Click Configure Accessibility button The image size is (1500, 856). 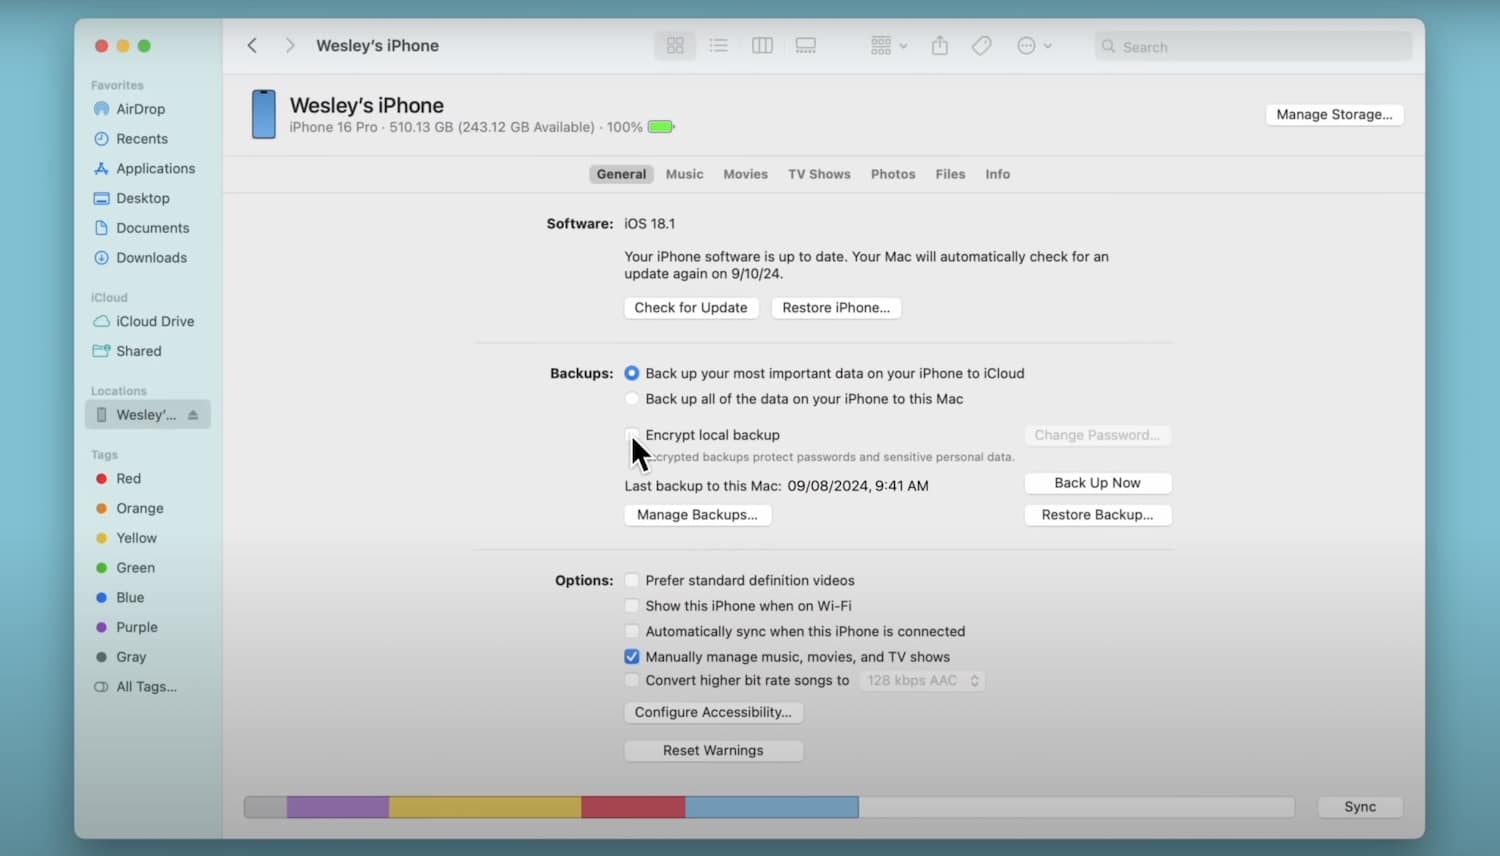[x=713, y=712]
